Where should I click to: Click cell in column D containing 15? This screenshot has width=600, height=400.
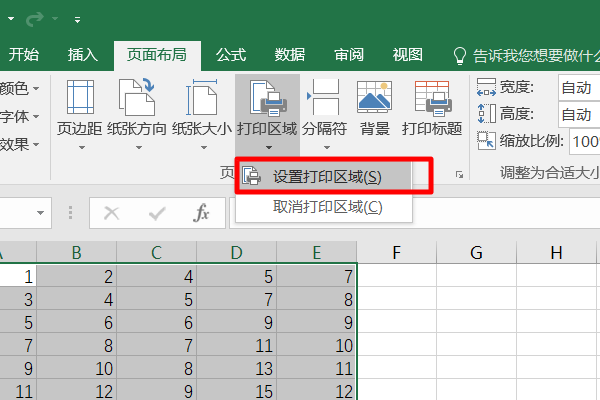click(236, 390)
